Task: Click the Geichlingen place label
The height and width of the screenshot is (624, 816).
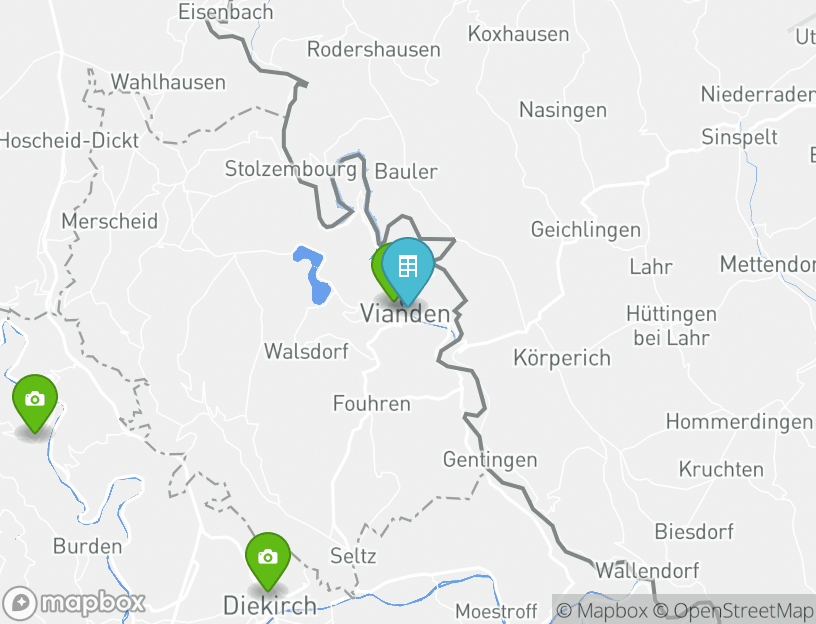Action: [585, 230]
